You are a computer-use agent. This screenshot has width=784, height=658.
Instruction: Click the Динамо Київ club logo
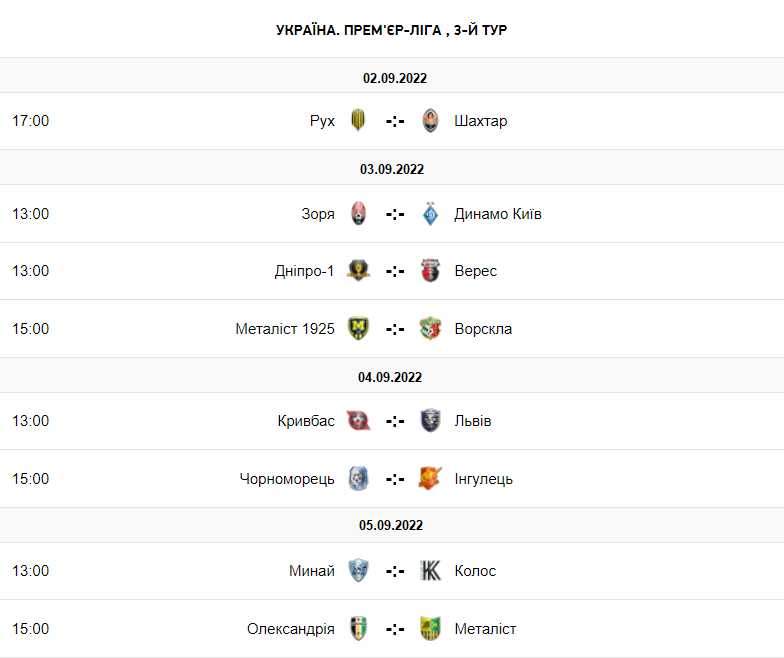(x=431, y=214)
